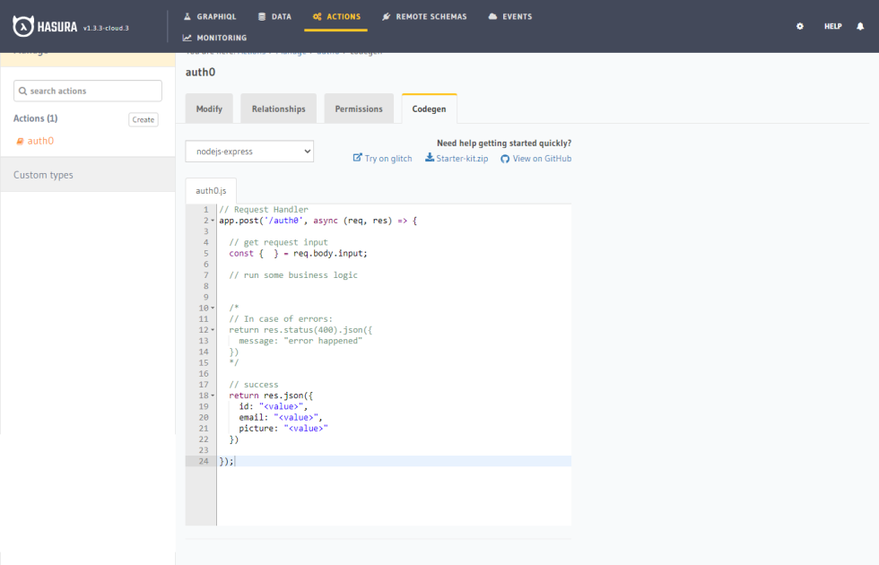This screenshot has height=565, width=879.
Task: Collapse fold arrow on line 12
Action: coord(212,330)
